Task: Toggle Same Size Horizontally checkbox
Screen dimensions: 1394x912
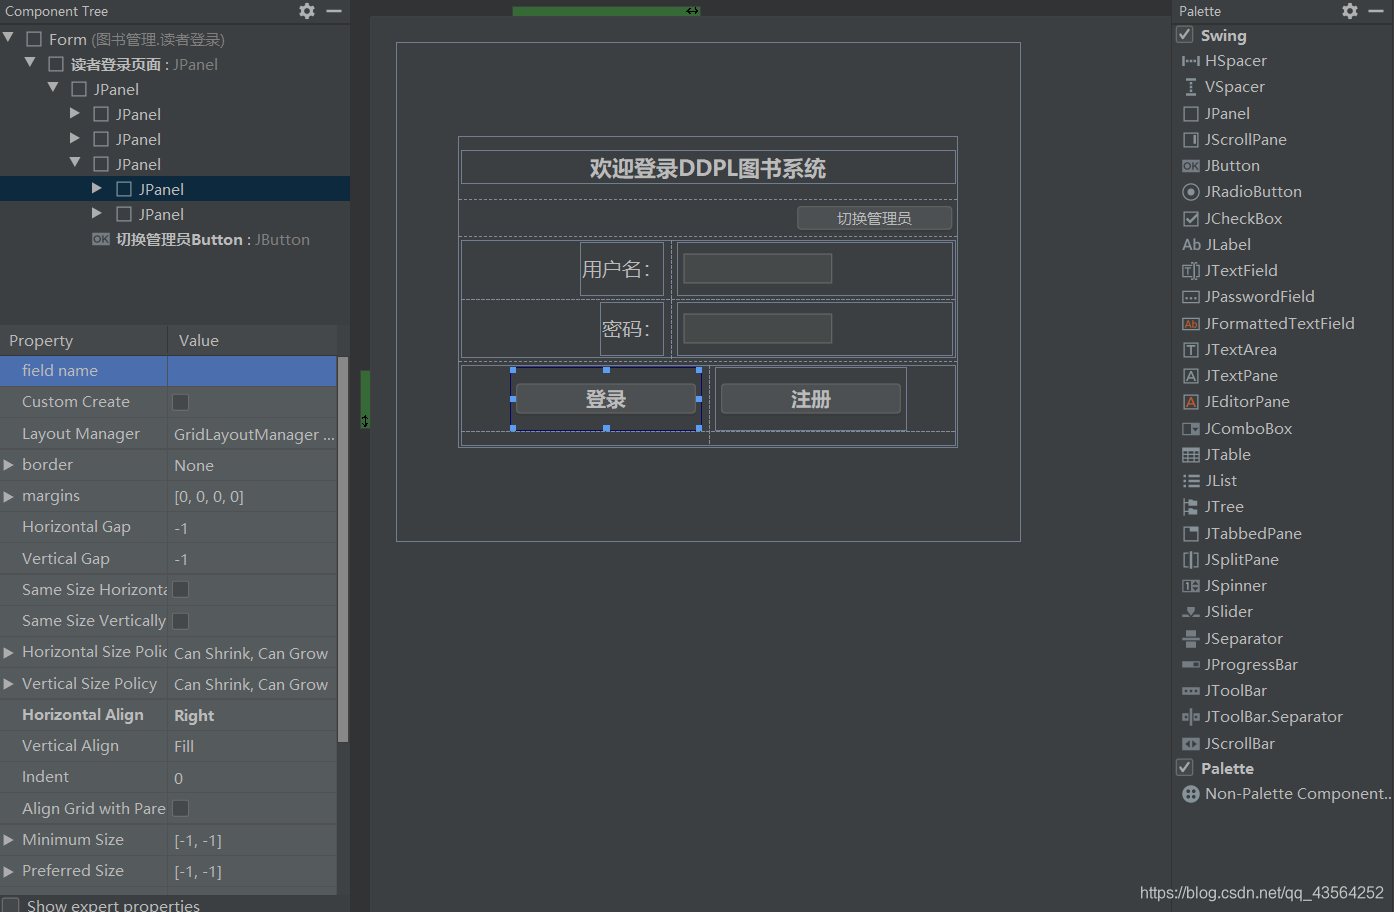Action: point(181,590)
